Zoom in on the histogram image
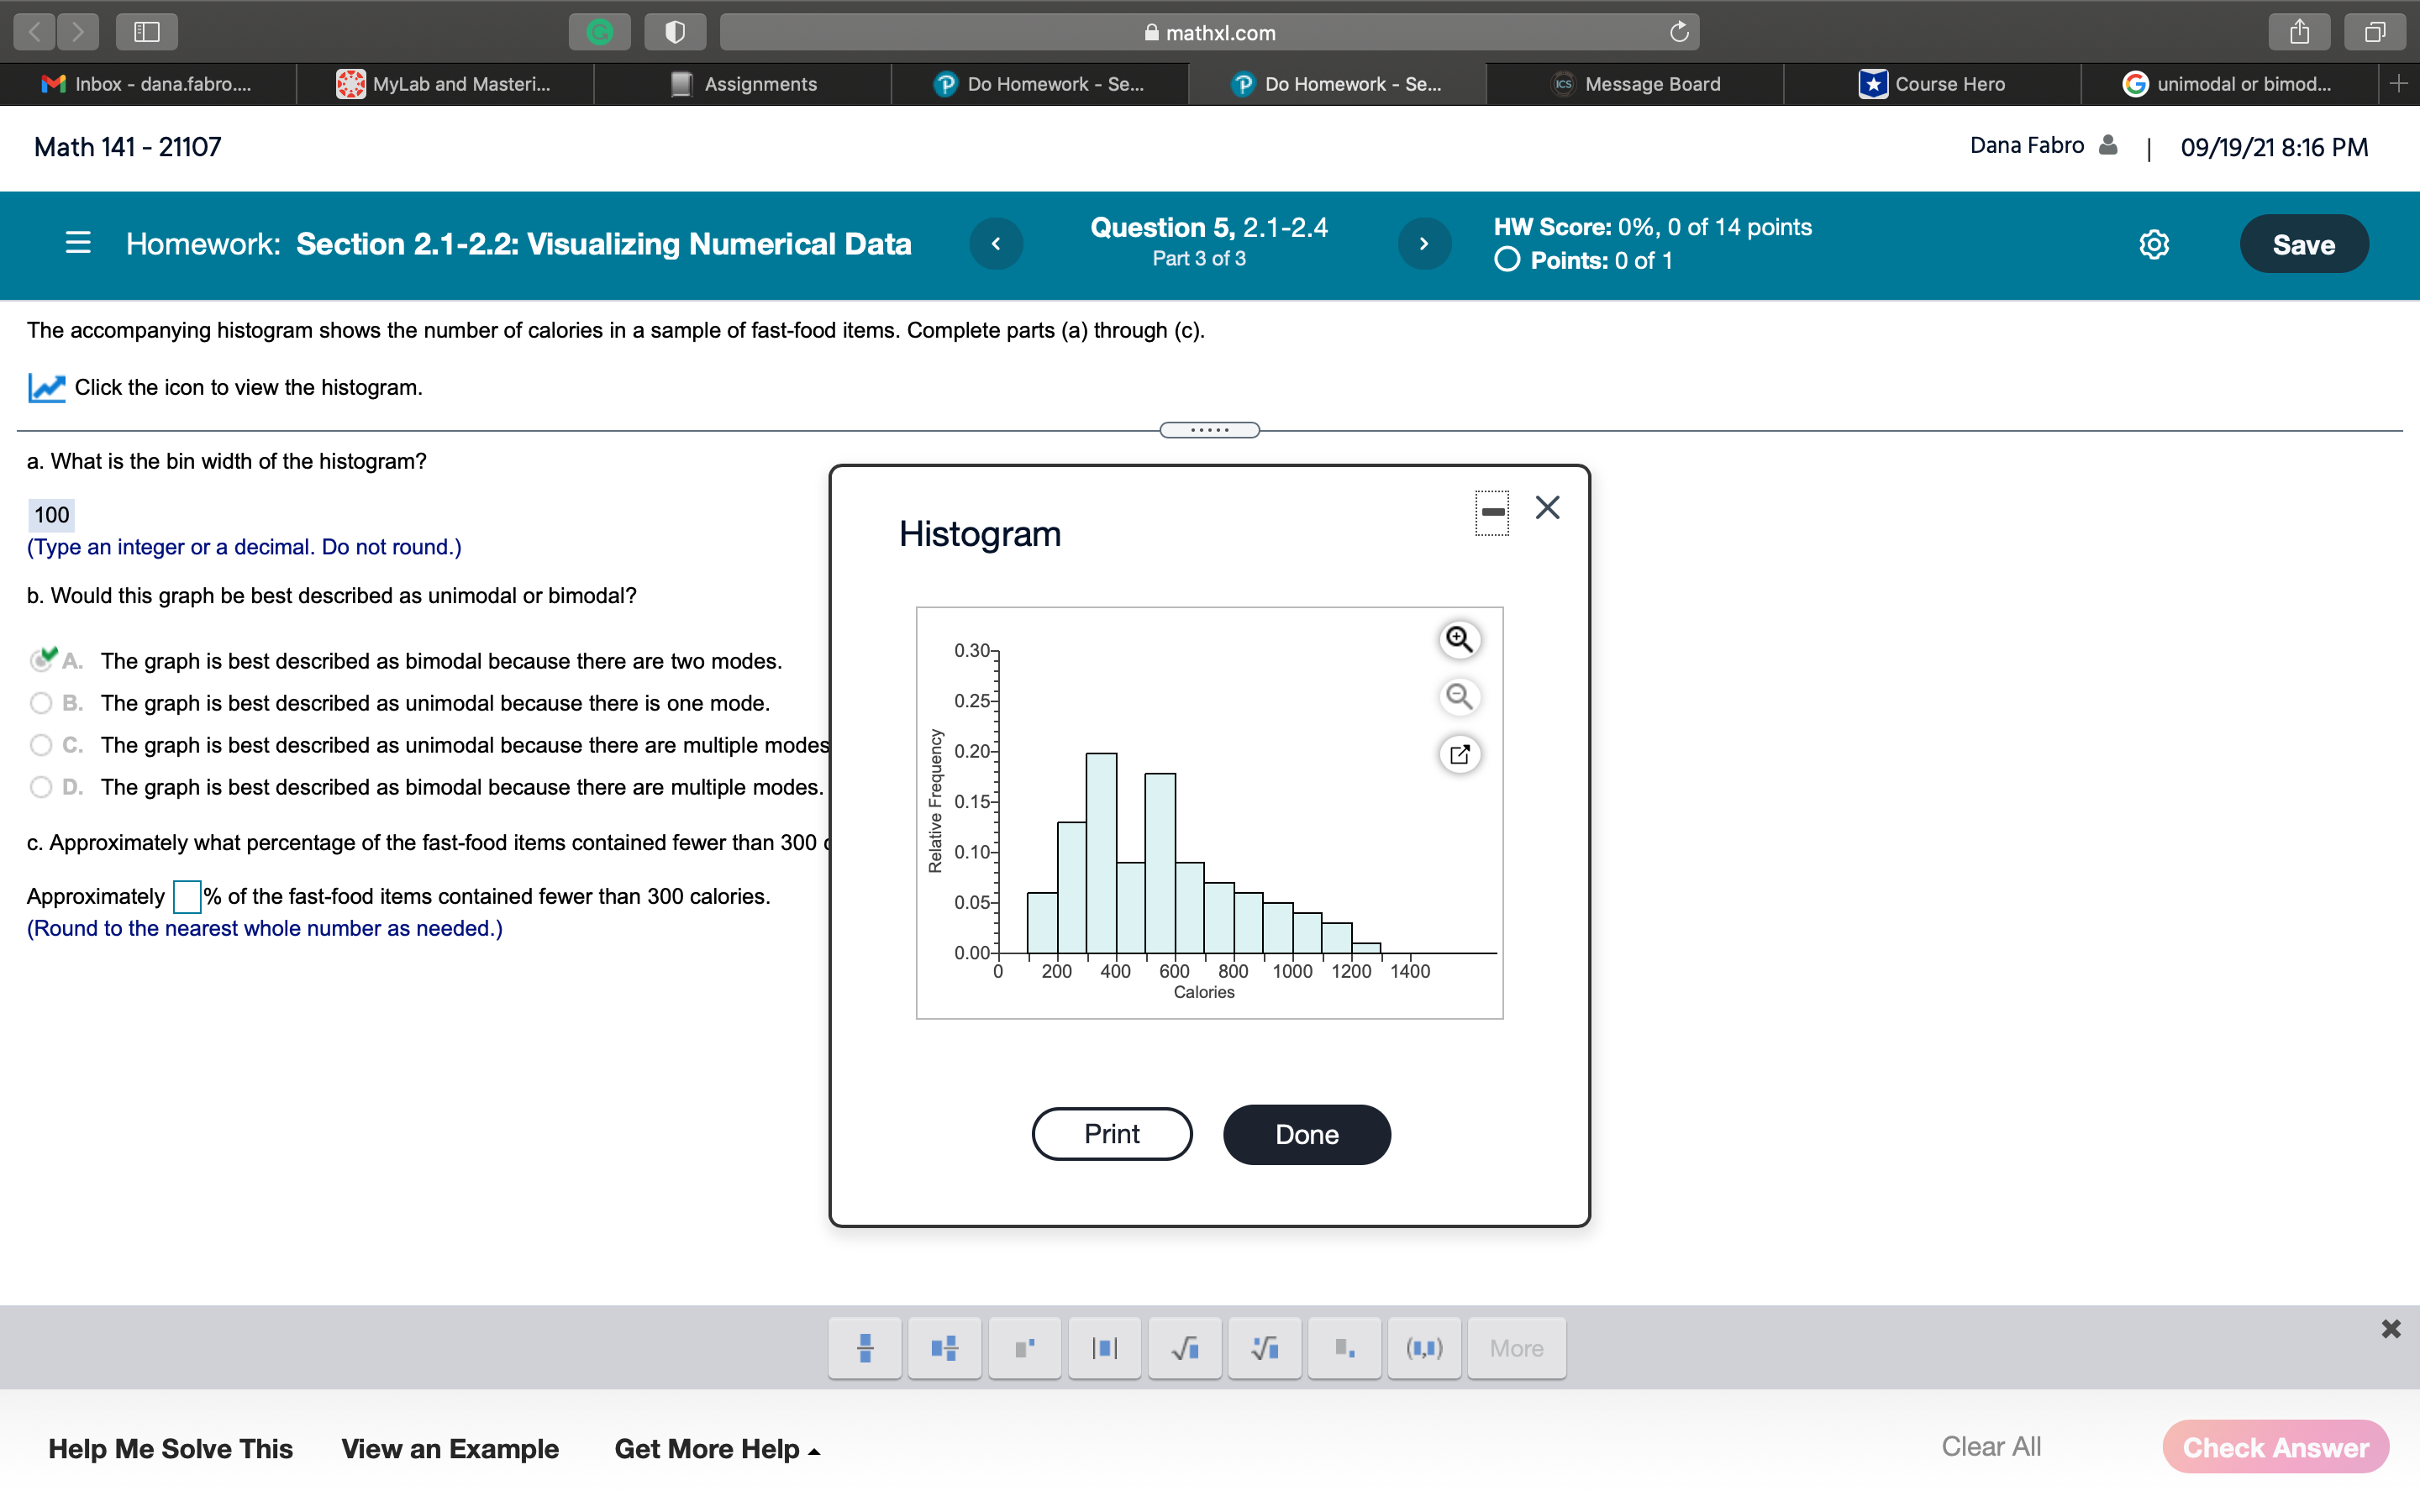Viewport: 2420px width, 1512px height. (1459, 639)
